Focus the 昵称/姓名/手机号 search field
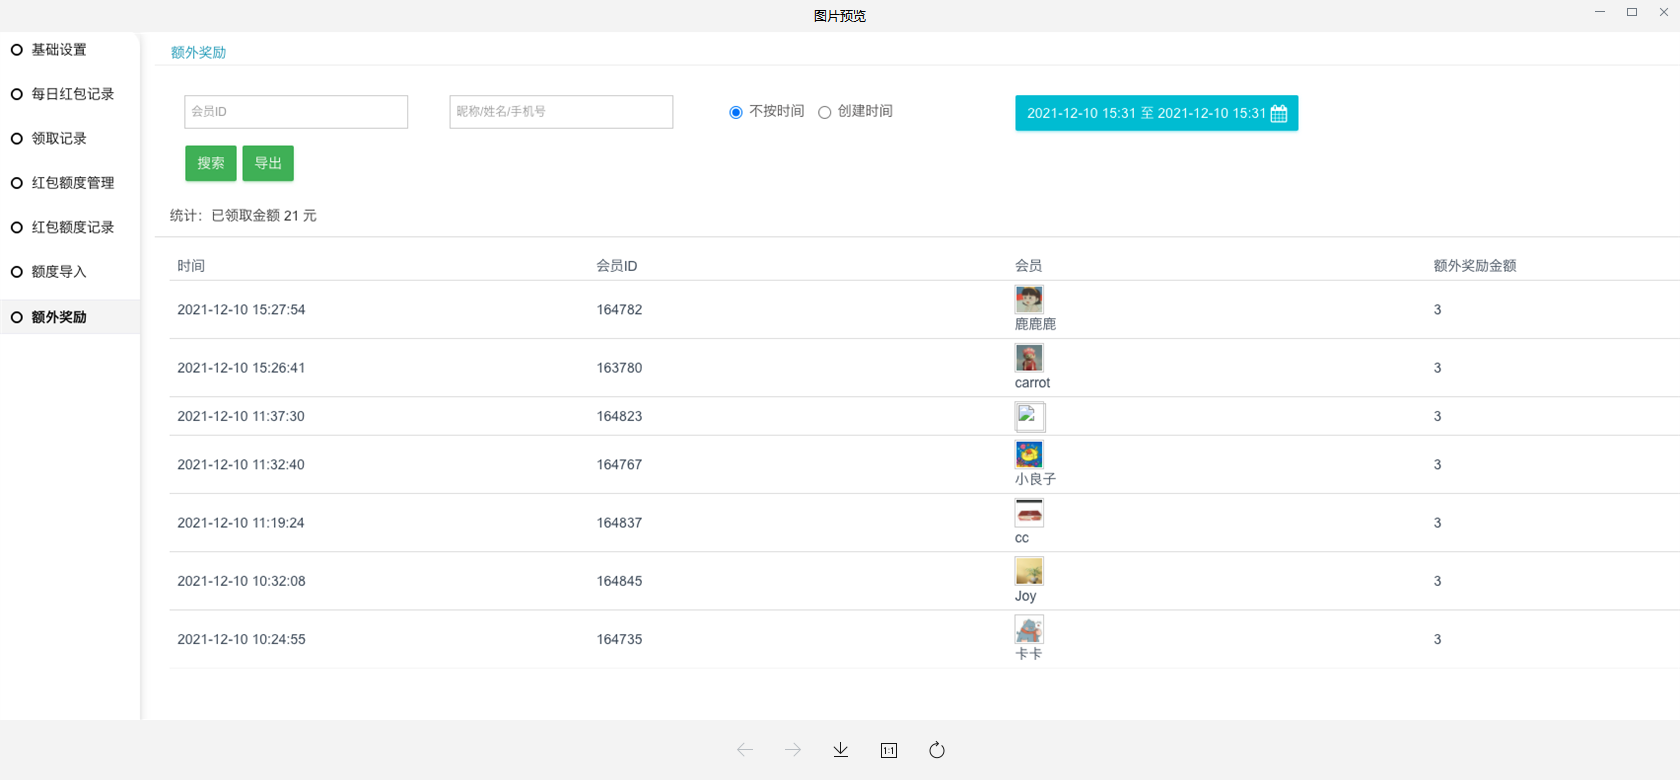The width and height of the screenshot is (1680, 780). click(561, 112)
